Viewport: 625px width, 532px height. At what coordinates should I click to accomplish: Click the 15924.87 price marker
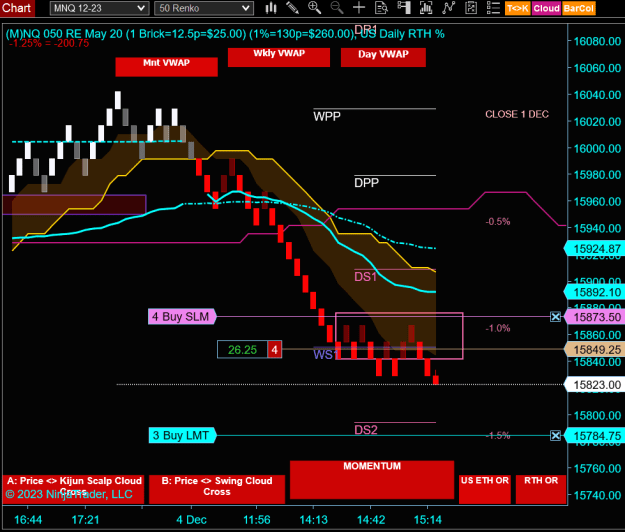click(x=594, y=249)
